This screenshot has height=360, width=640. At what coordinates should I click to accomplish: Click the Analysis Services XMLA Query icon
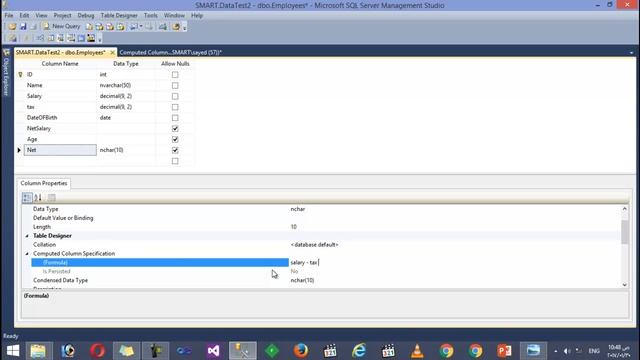coord(121,27)
